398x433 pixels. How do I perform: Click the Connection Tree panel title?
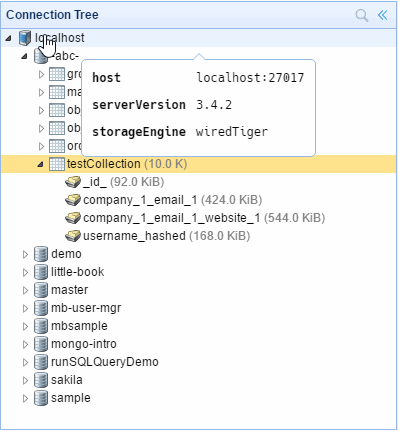tap(52, 15)
